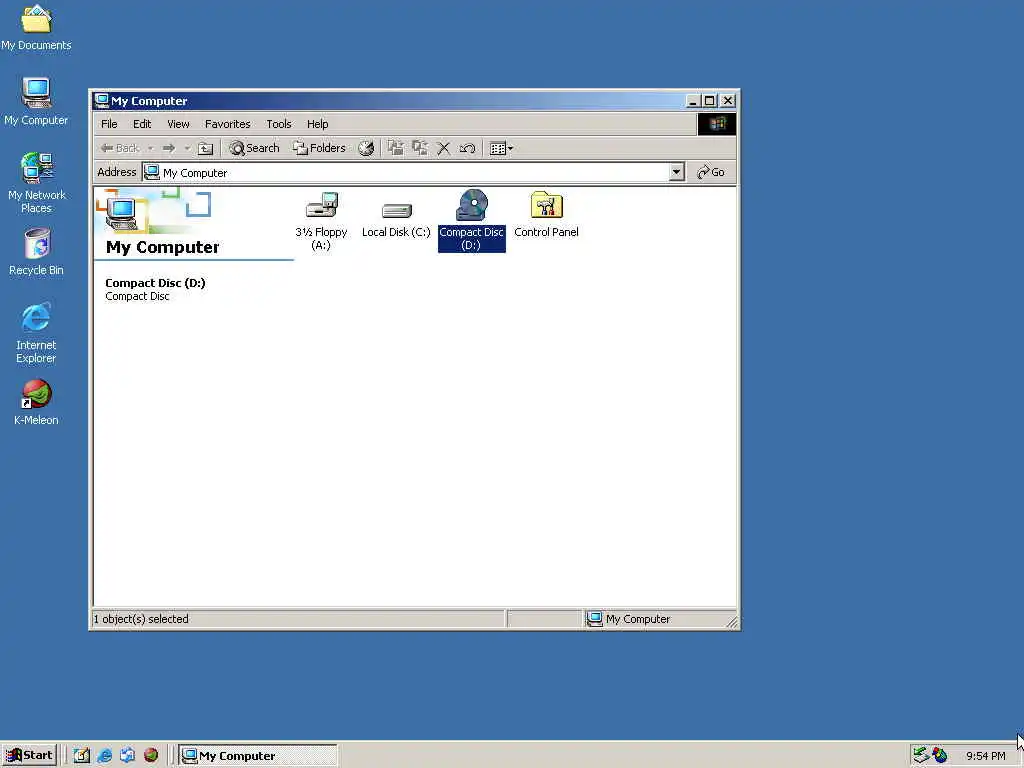The width and height of the screenshot is (1024, 768).
Task: Maximize the My Computer window
Action: pyautogui.click(x=710, y=101)
